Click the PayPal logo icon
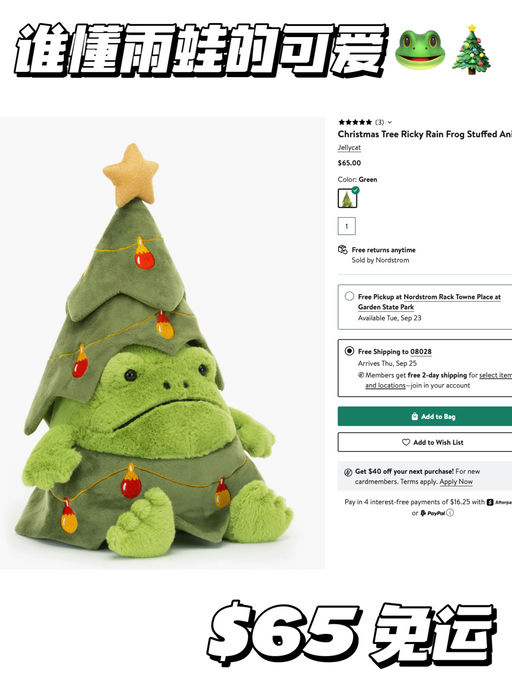Image resolution: width=512 pixels, height=683 pixels. pyautogui.click(x=433, y=513)
